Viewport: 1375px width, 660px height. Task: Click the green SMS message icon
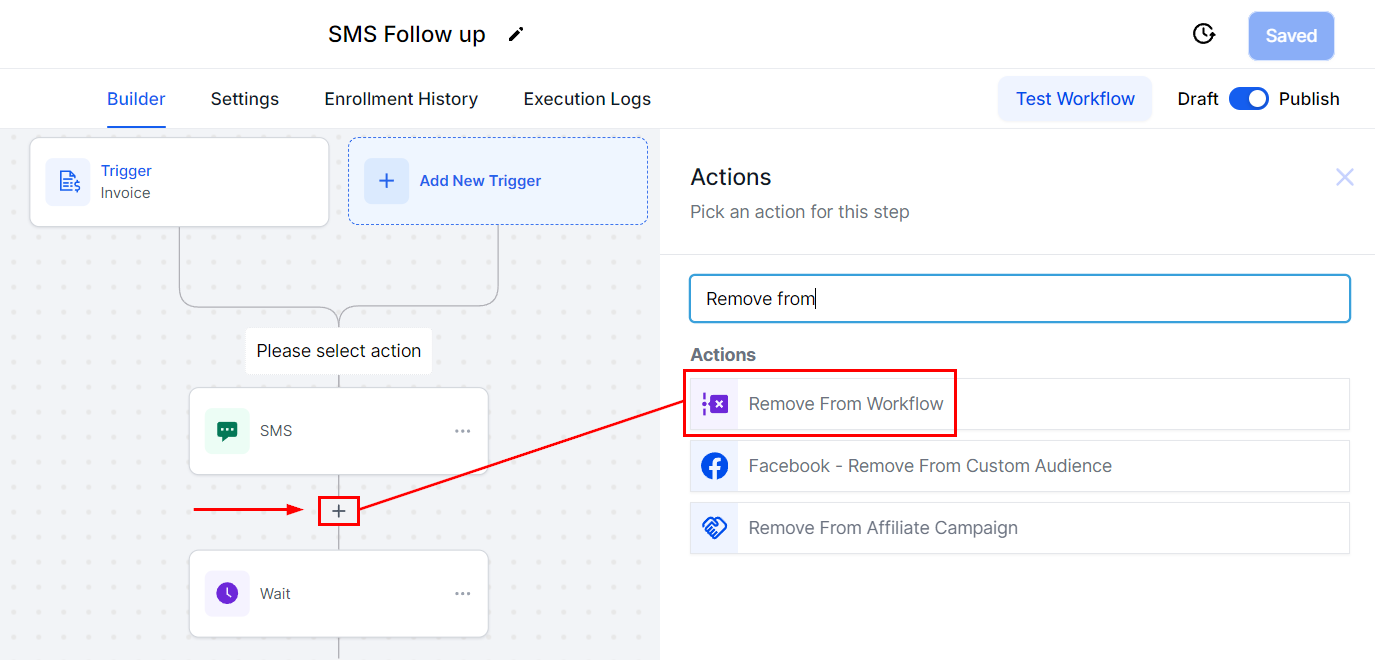pos(227,431)
